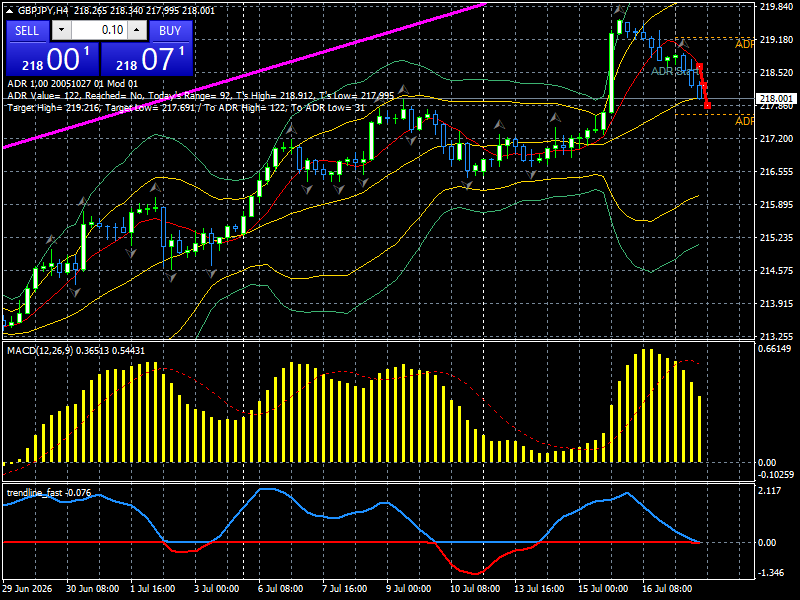800x600 pixels.
Task: Click the 7 Jul 16:00 time label
Action: [x=345, y=589]
